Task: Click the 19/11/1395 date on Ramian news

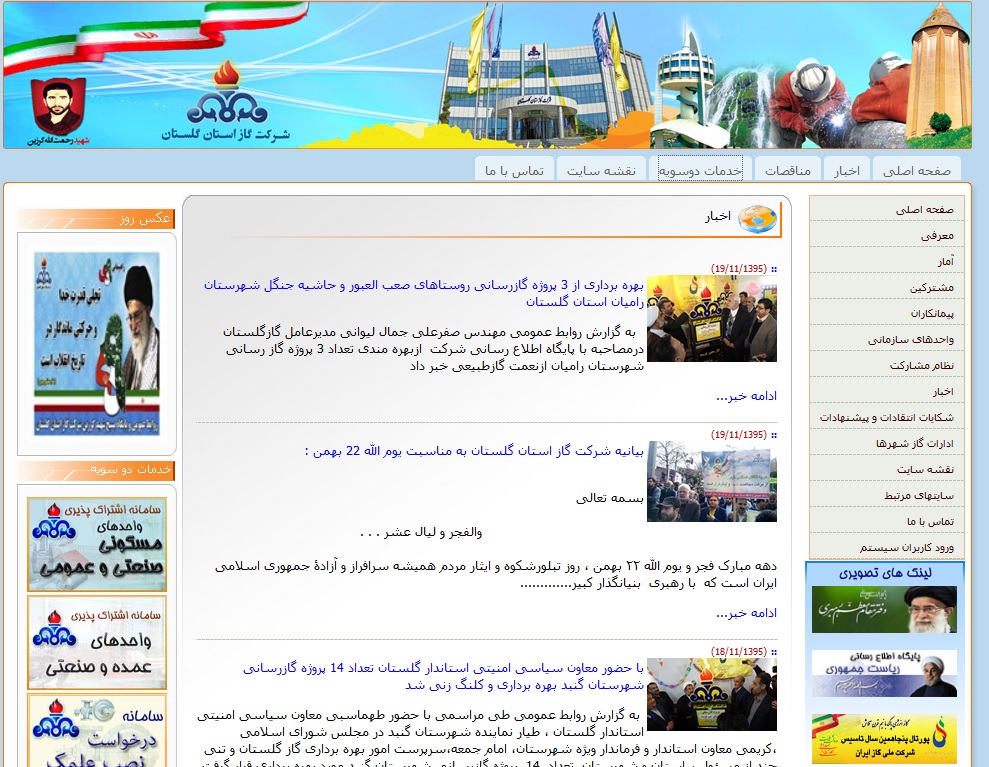Action: [739, 268]
